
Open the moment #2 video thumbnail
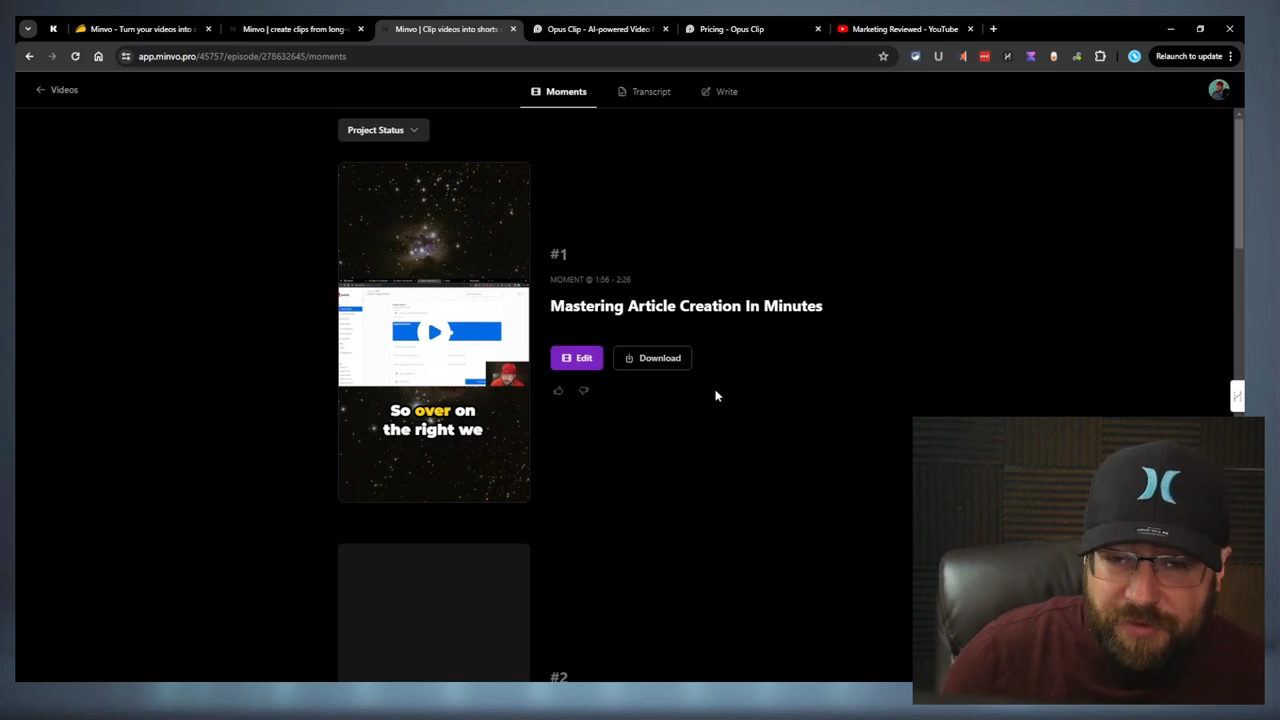tap(434, 613)
